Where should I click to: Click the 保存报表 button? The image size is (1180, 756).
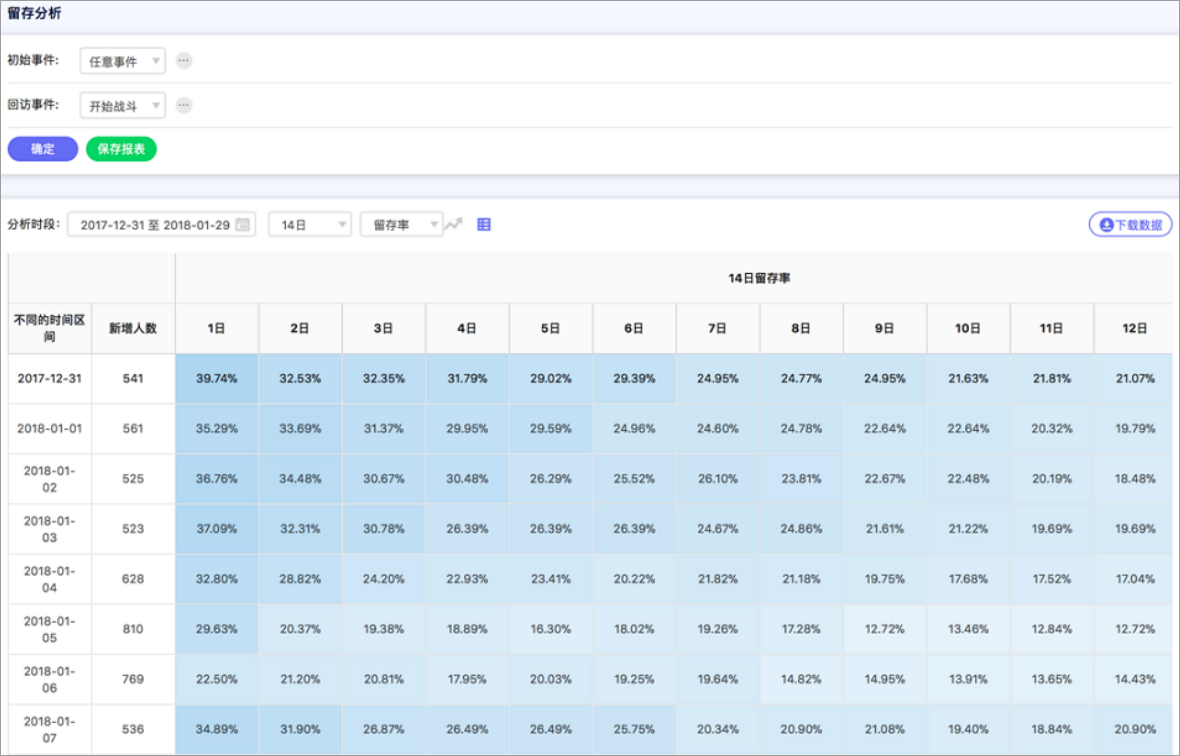(121, 149)
